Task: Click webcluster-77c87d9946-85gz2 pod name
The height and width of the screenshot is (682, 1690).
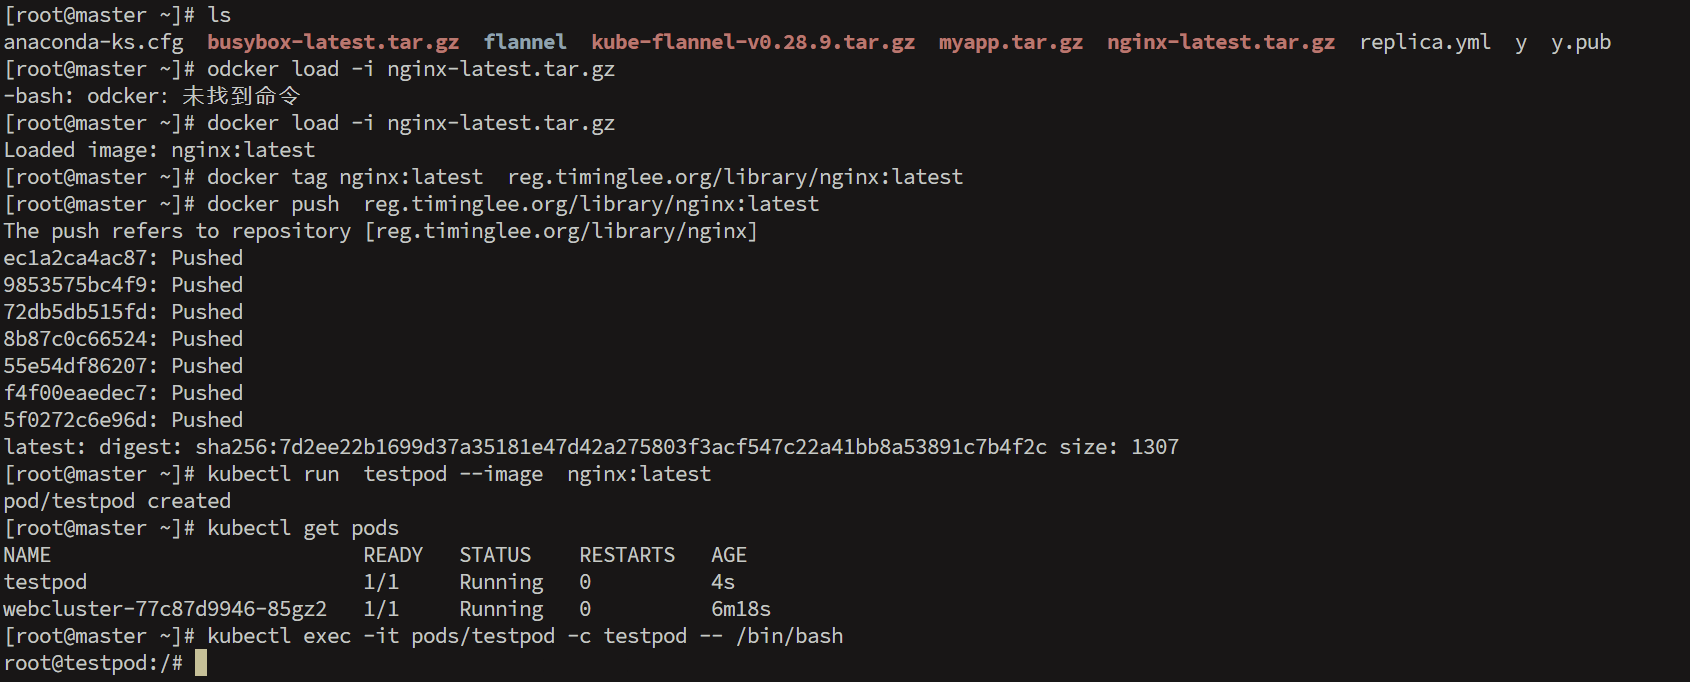Action: 165,609
